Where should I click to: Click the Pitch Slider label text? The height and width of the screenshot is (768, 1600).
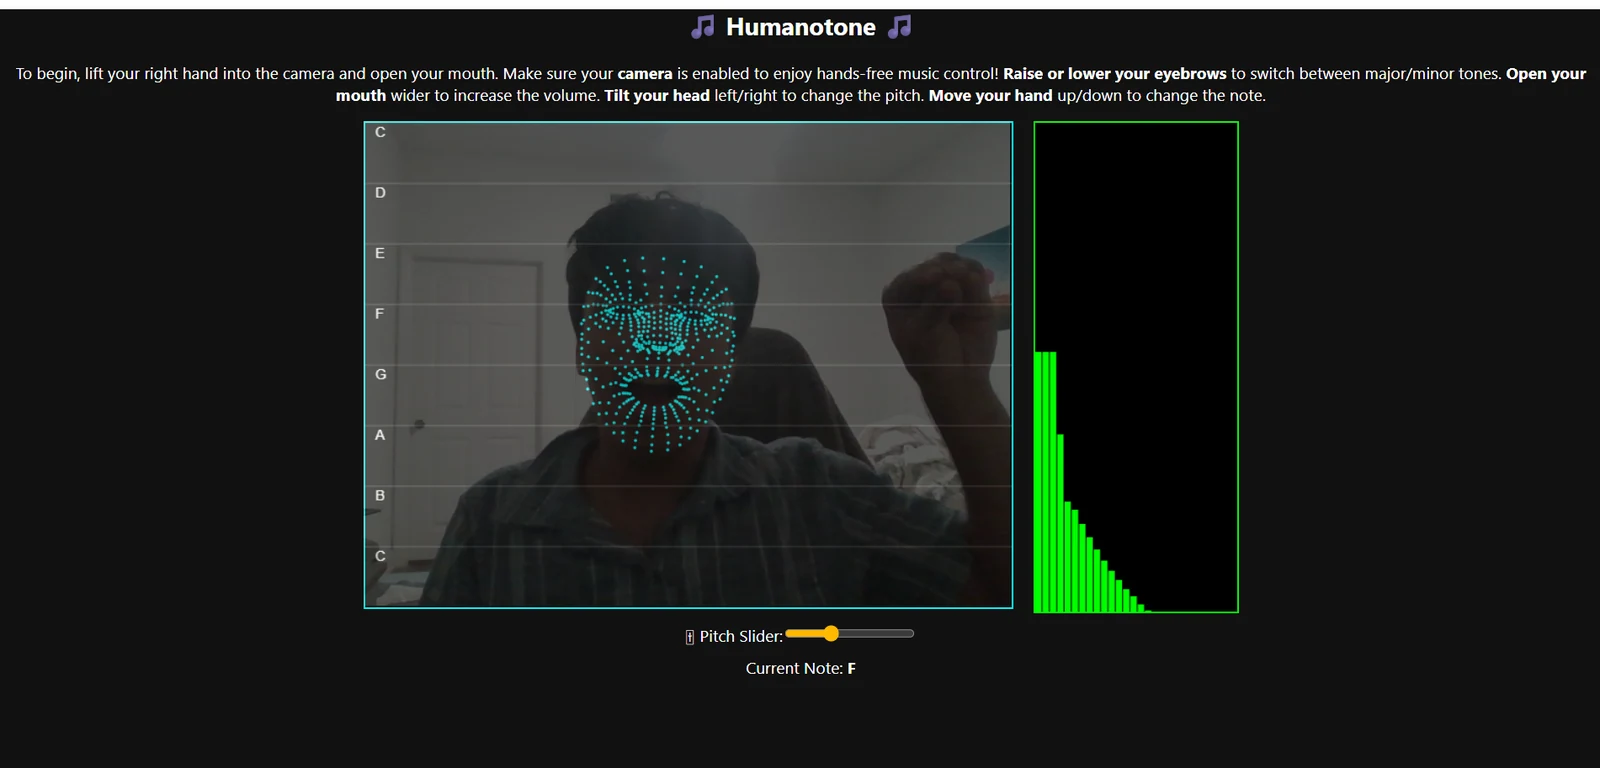tap(741, 636)
